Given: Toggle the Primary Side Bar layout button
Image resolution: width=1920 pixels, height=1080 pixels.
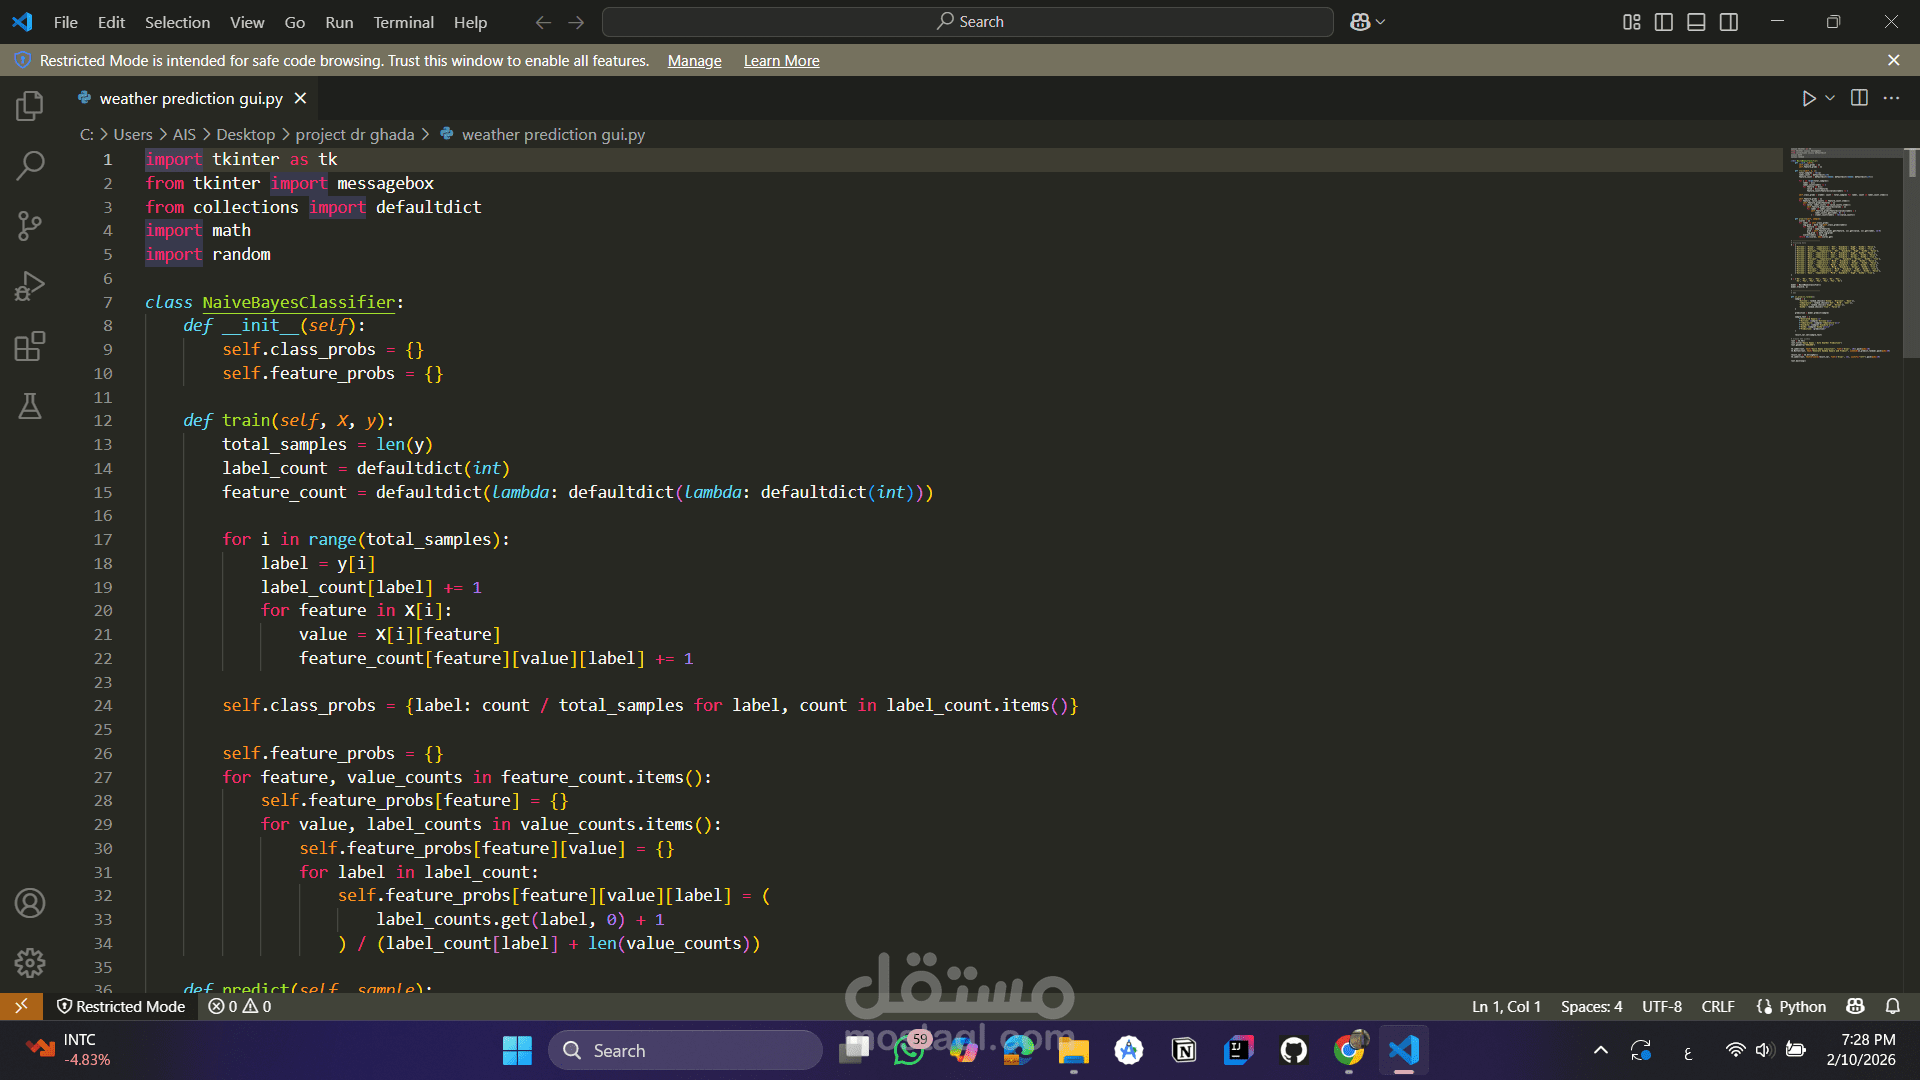Looking at the screenshot, I should (1664, 22).
